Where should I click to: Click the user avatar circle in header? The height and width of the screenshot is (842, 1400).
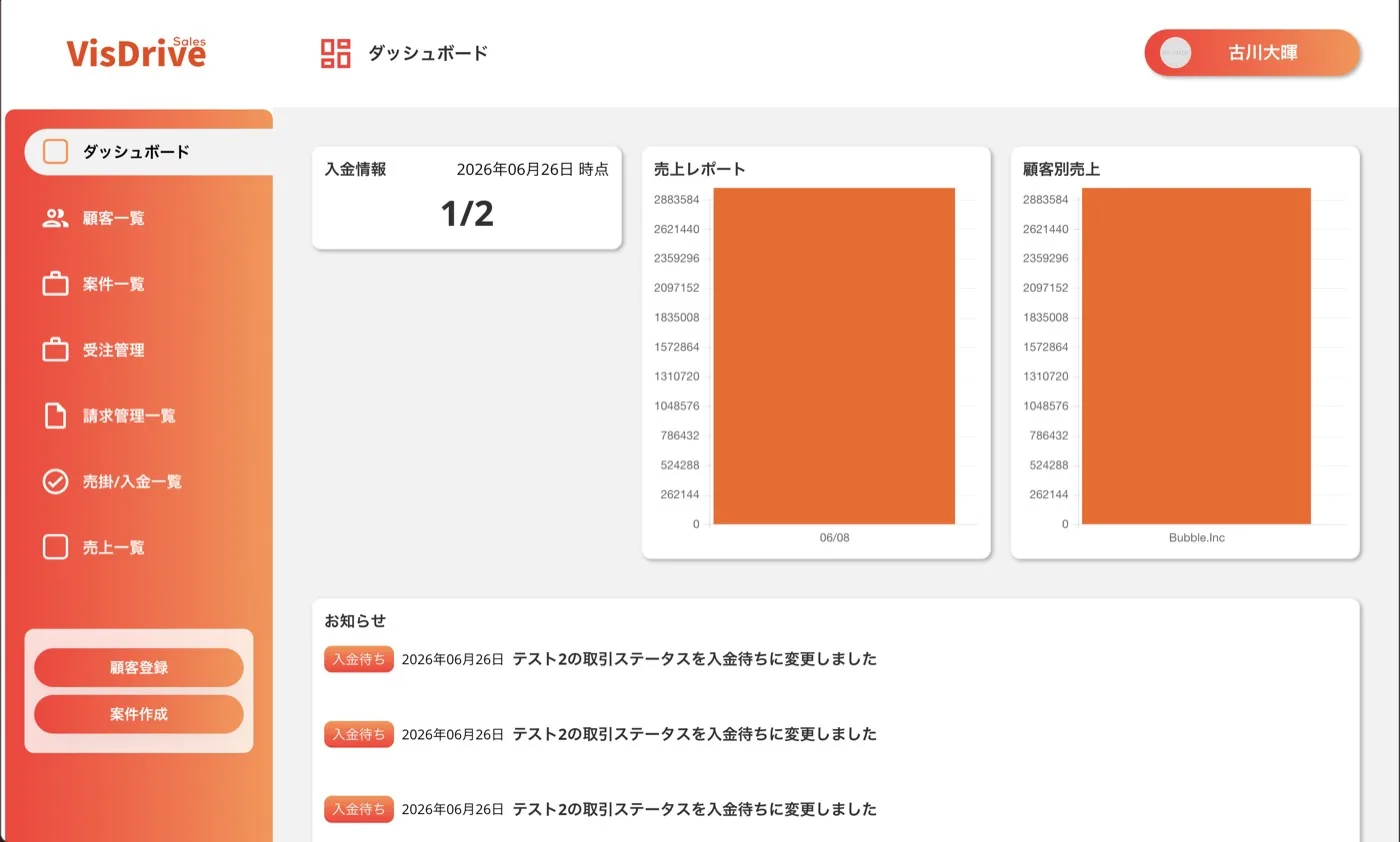click(x=1176, y=53)
